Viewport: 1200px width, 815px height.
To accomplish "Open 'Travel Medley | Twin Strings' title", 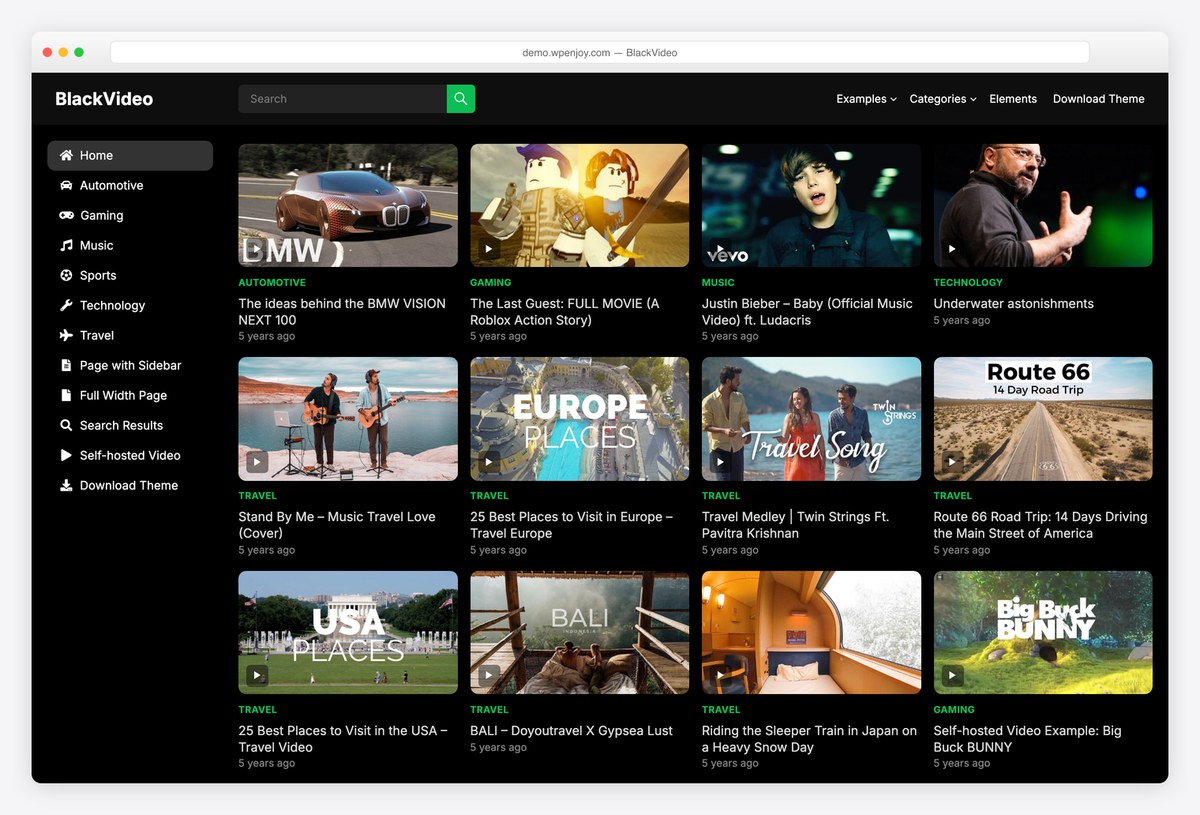I will (795, 525).
